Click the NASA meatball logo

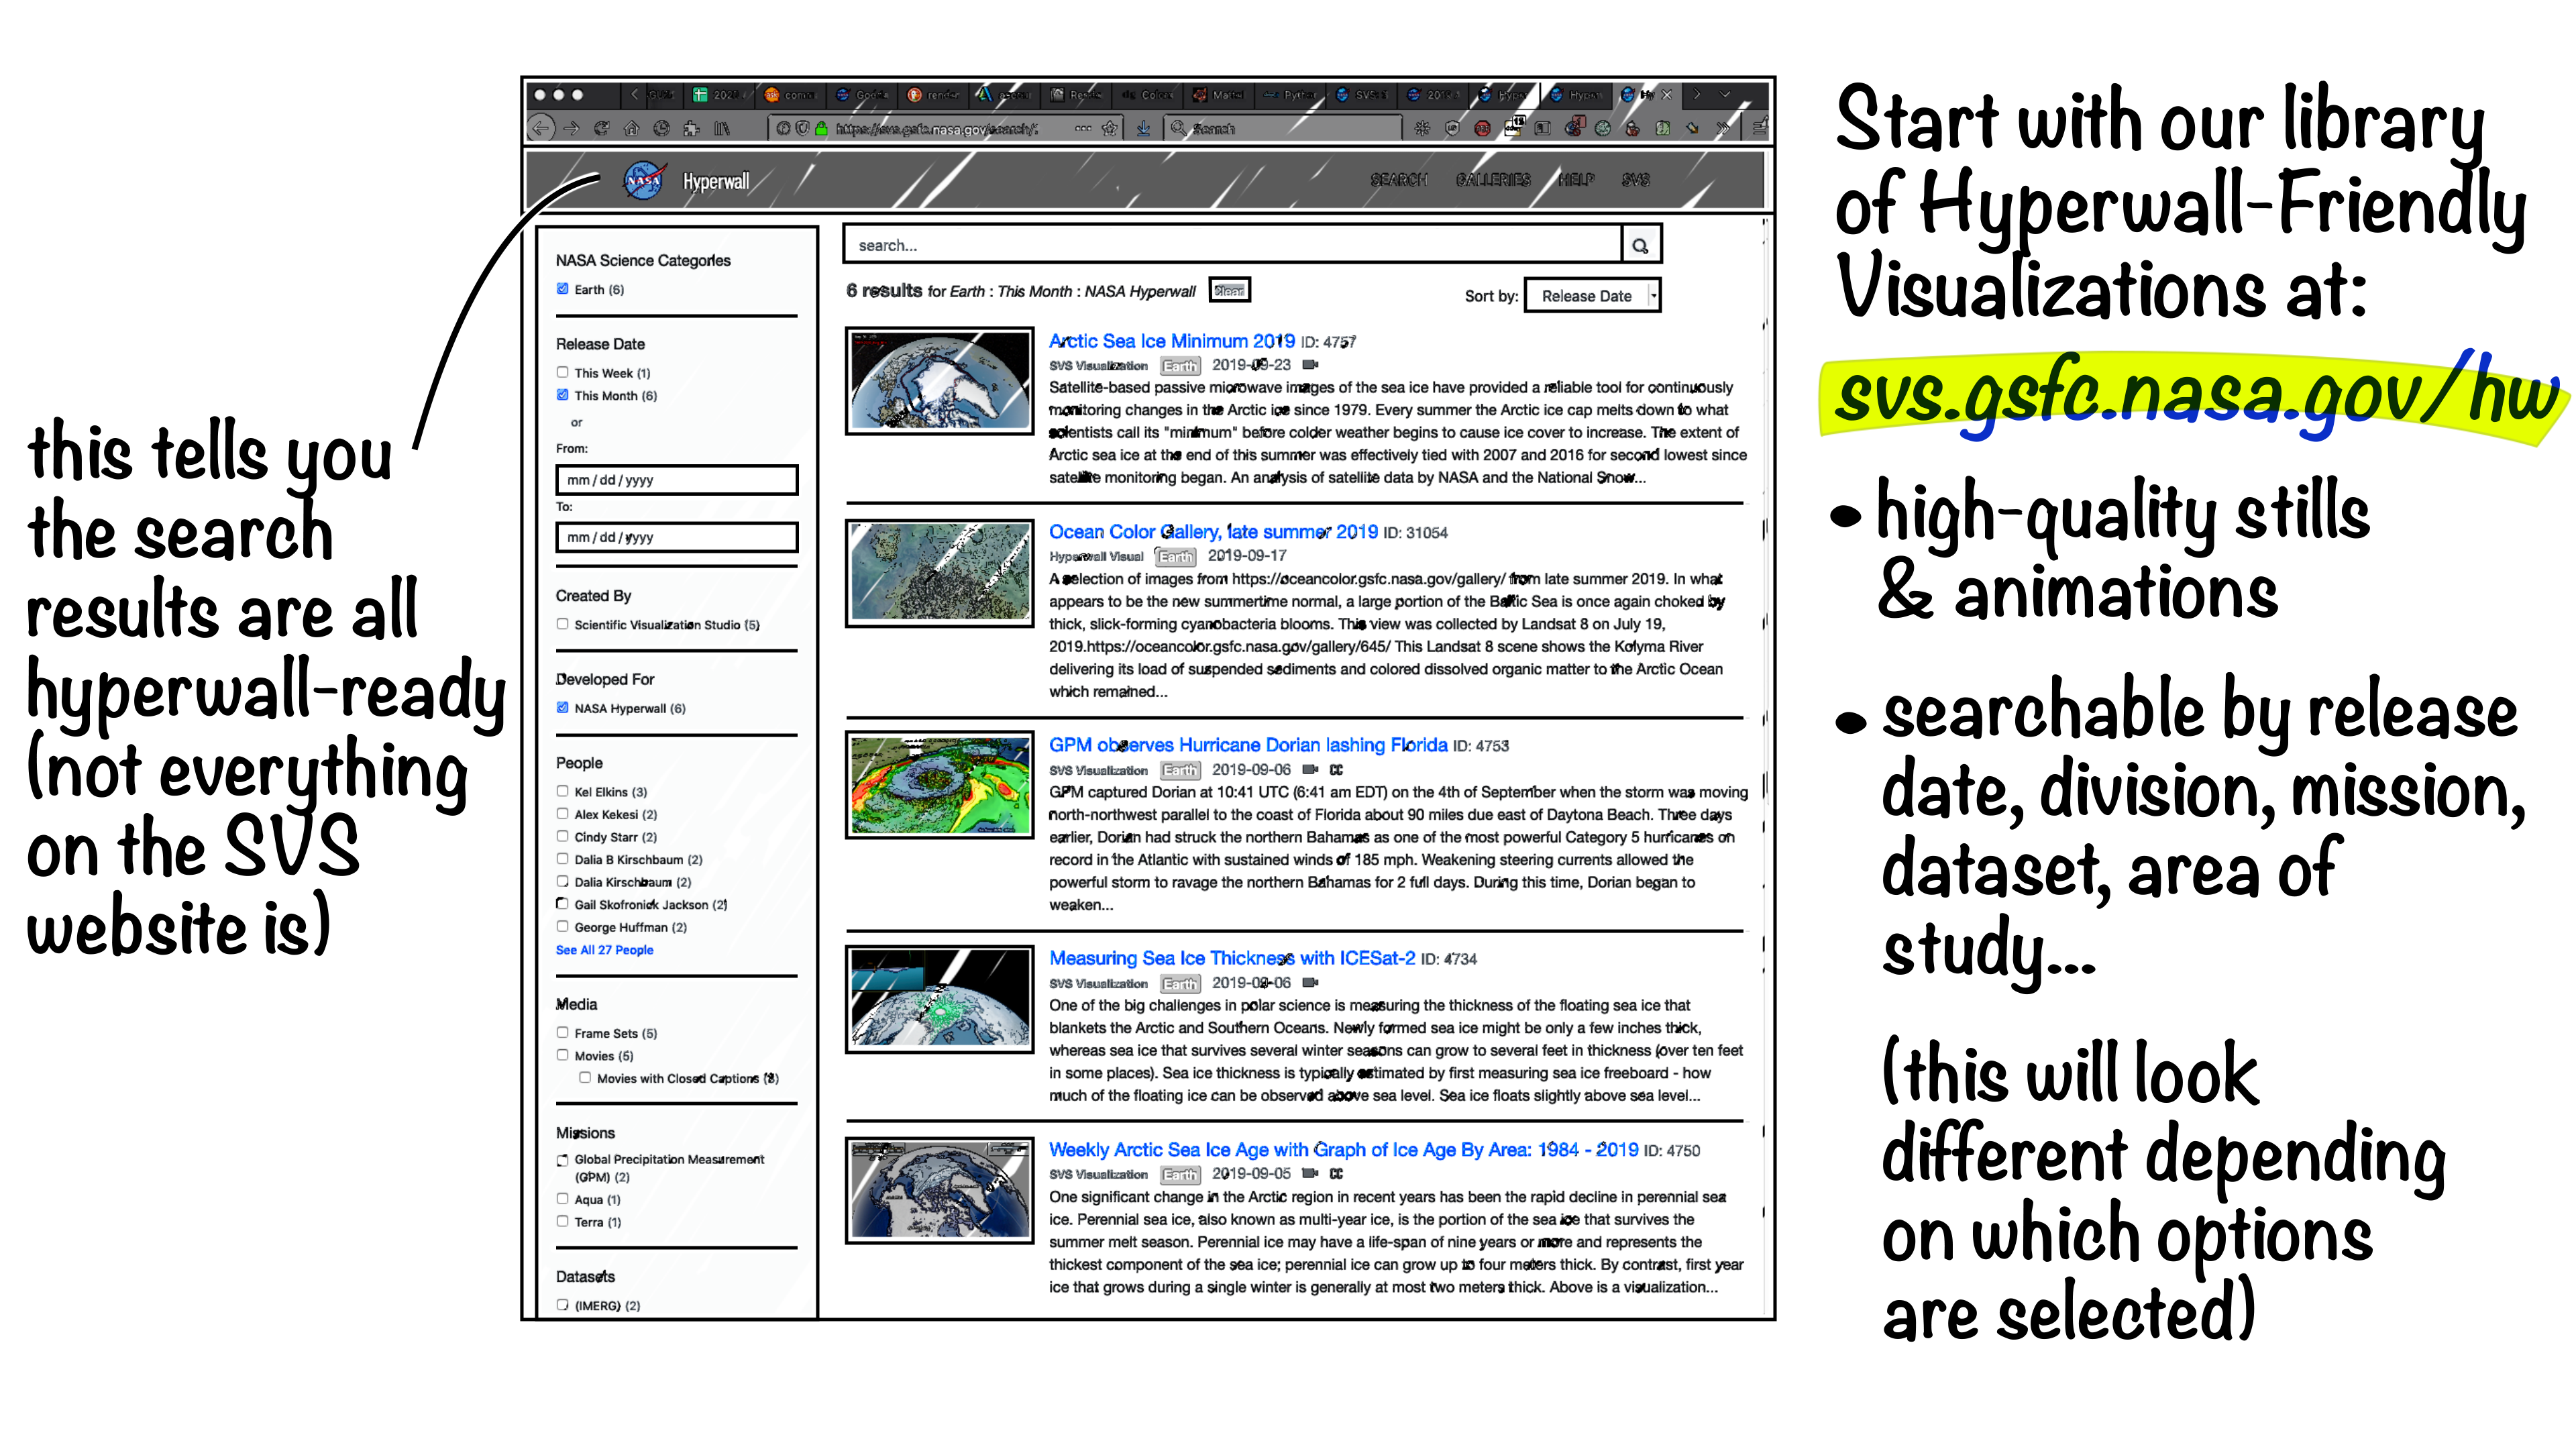(645, 180)
